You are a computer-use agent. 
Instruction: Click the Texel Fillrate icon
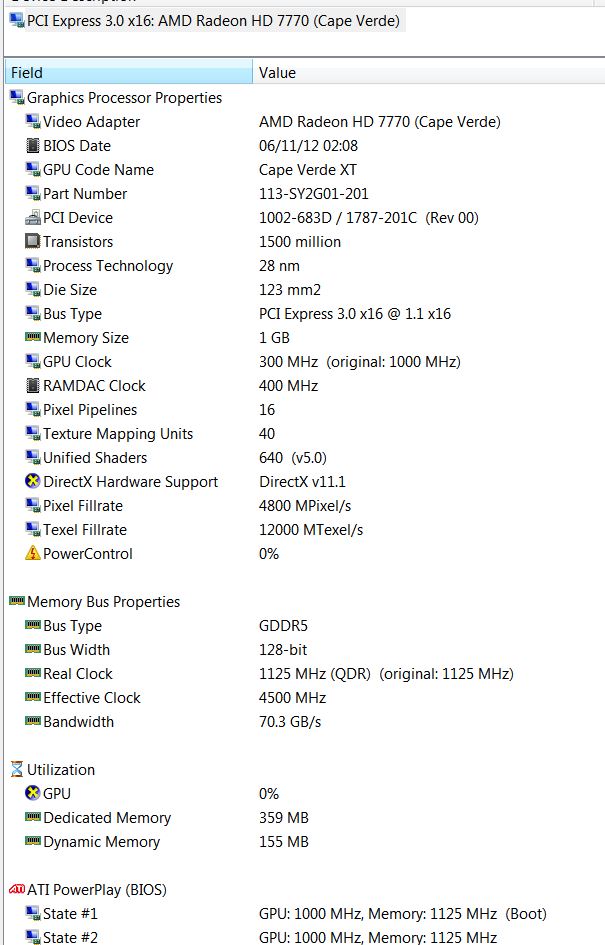pyautogui.click(x=33, y=529)
